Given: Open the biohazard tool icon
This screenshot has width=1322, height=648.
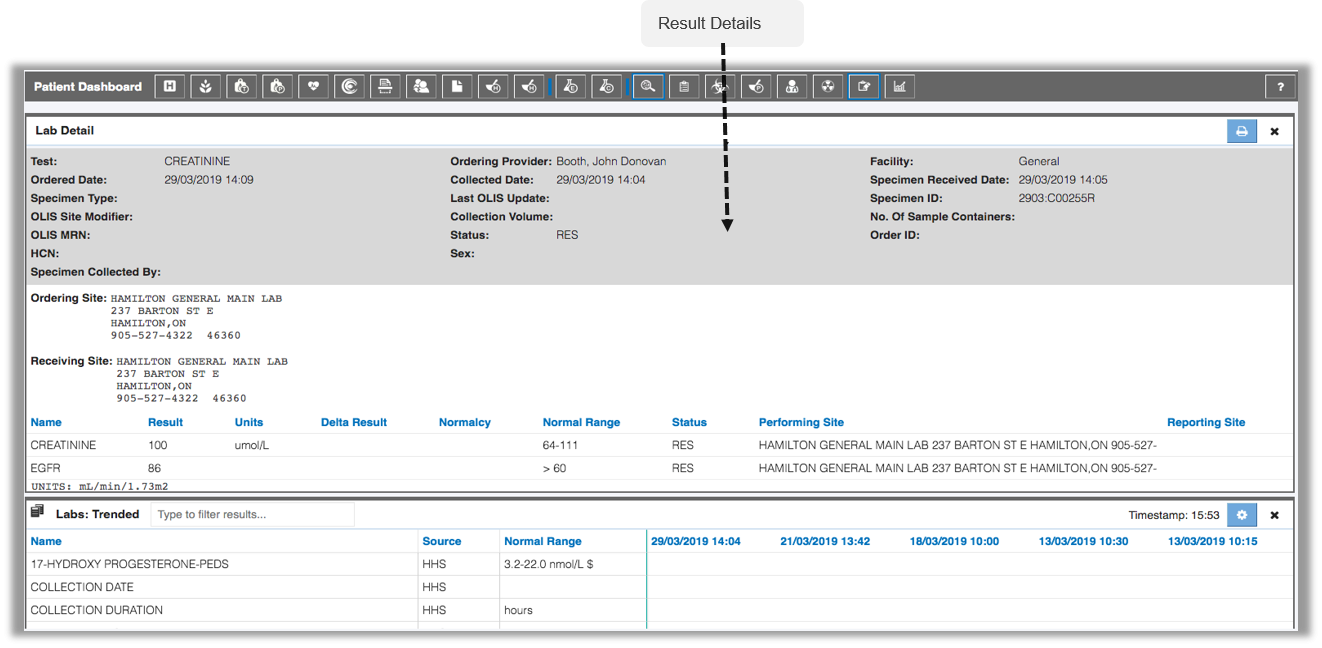Looking at the screenshot, I should coord(720,86).
